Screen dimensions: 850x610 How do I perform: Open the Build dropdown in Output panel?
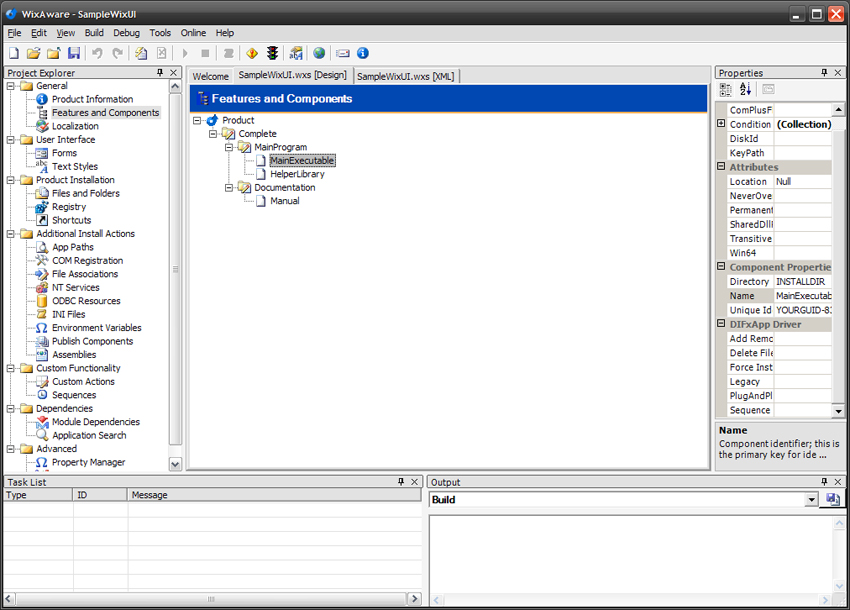pyautogui.click(x=812, y=499)
